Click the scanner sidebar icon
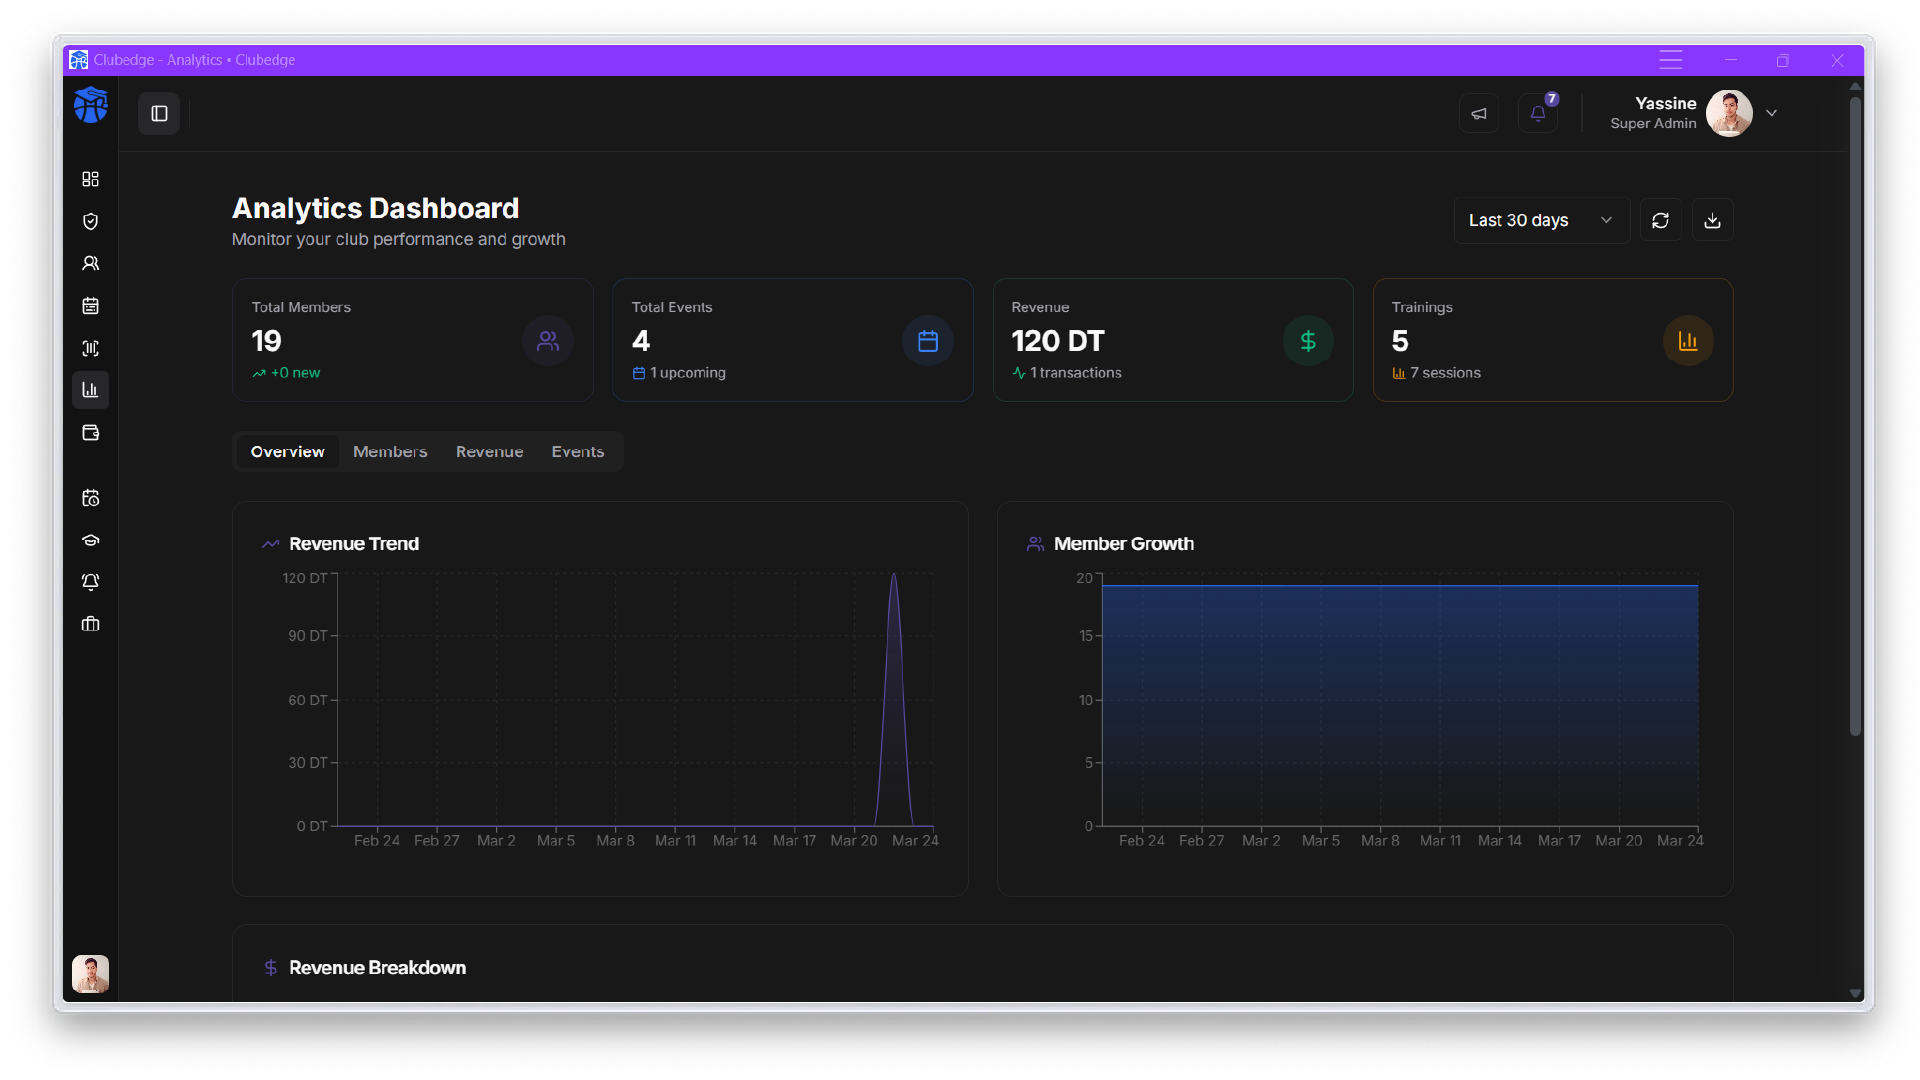Image resolution: width=1920 pixels, height=1080 pixels. [90, 348]
